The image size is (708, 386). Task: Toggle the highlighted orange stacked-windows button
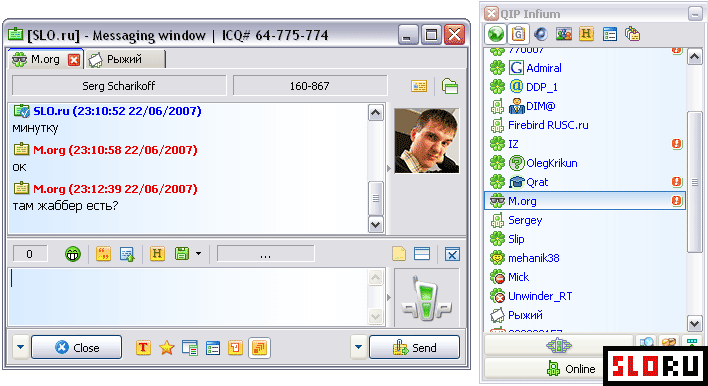[259, 348]
